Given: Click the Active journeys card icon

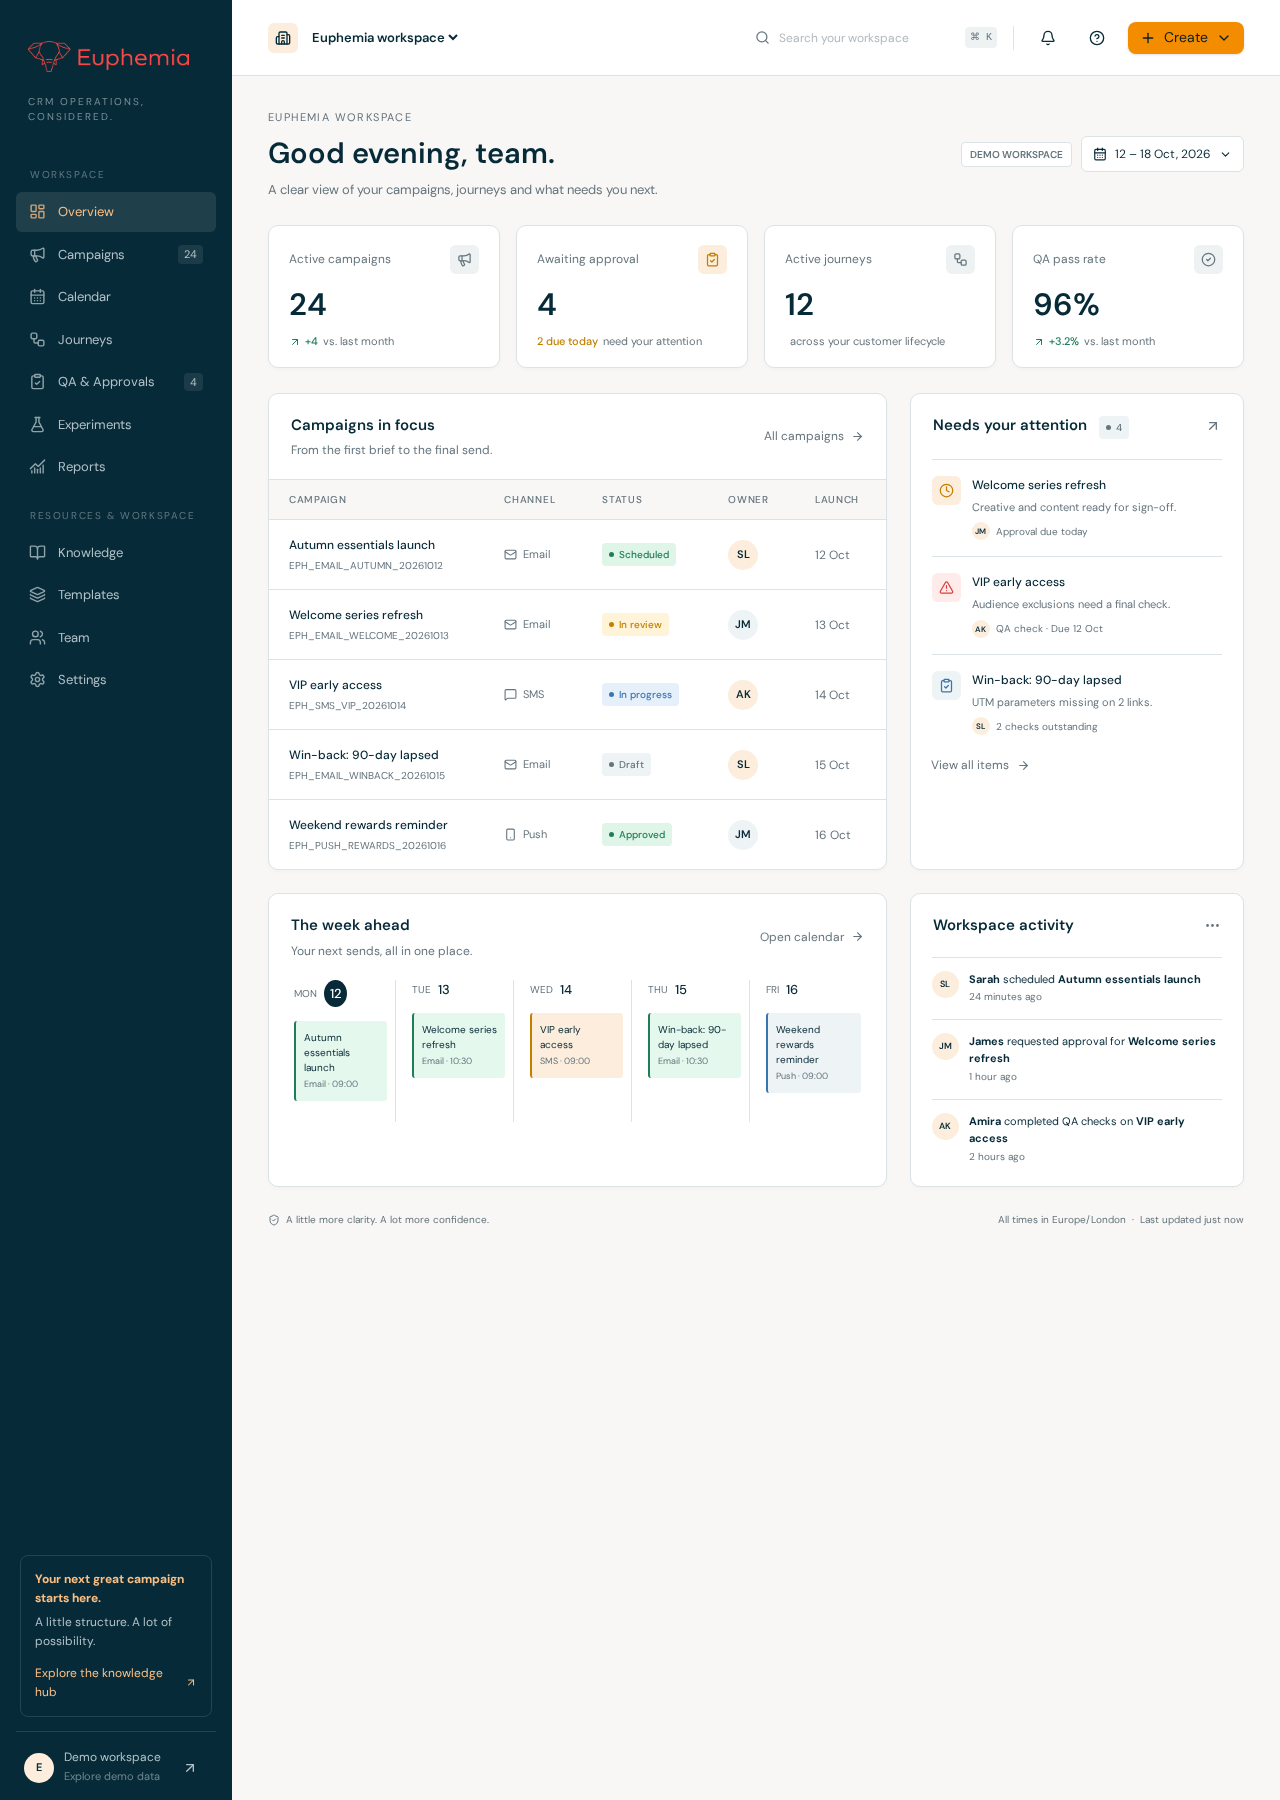Looking at the screenshot, I should pos(960,260).
